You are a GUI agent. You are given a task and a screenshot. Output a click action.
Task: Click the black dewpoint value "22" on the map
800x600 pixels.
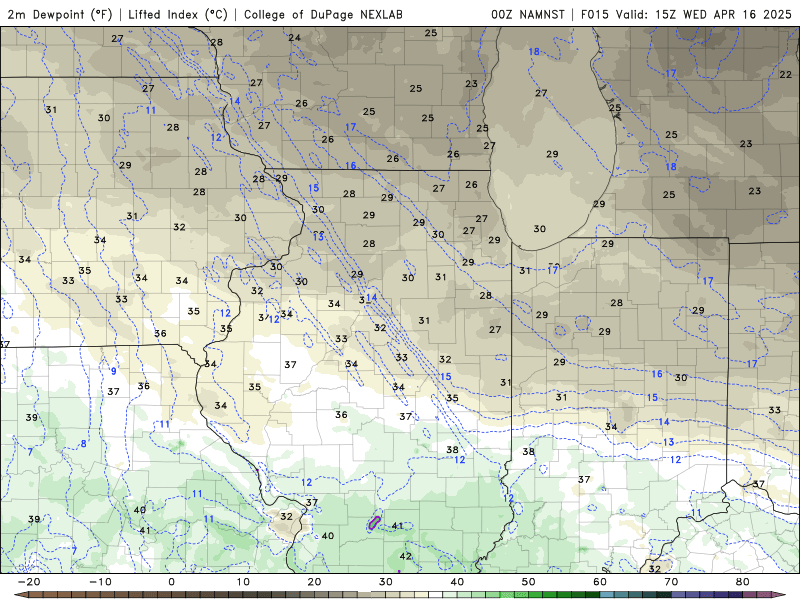tap(786, 74)
